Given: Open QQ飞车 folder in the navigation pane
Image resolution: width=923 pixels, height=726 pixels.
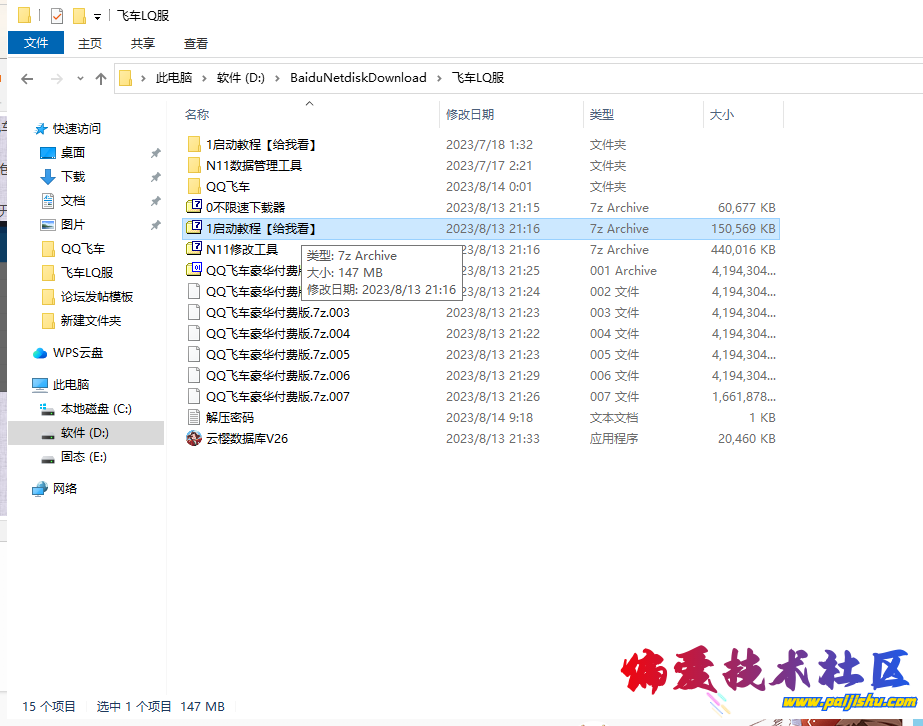Looking at the screenshot, I should 82,248.
